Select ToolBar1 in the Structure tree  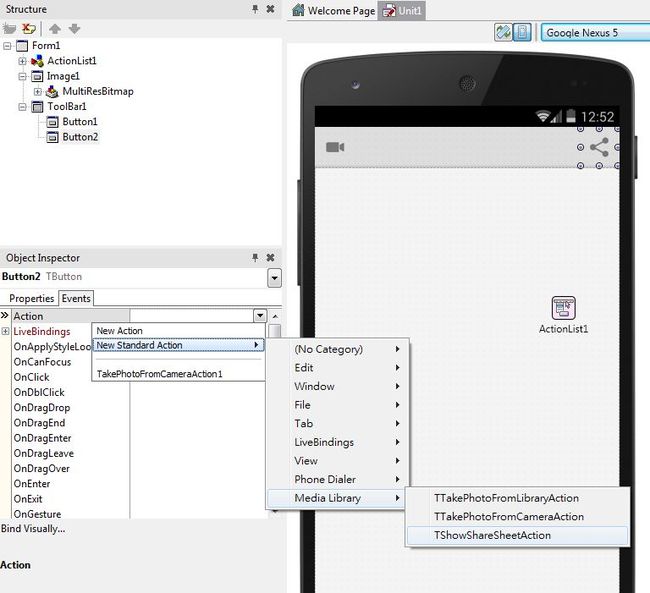click(67, 107)
